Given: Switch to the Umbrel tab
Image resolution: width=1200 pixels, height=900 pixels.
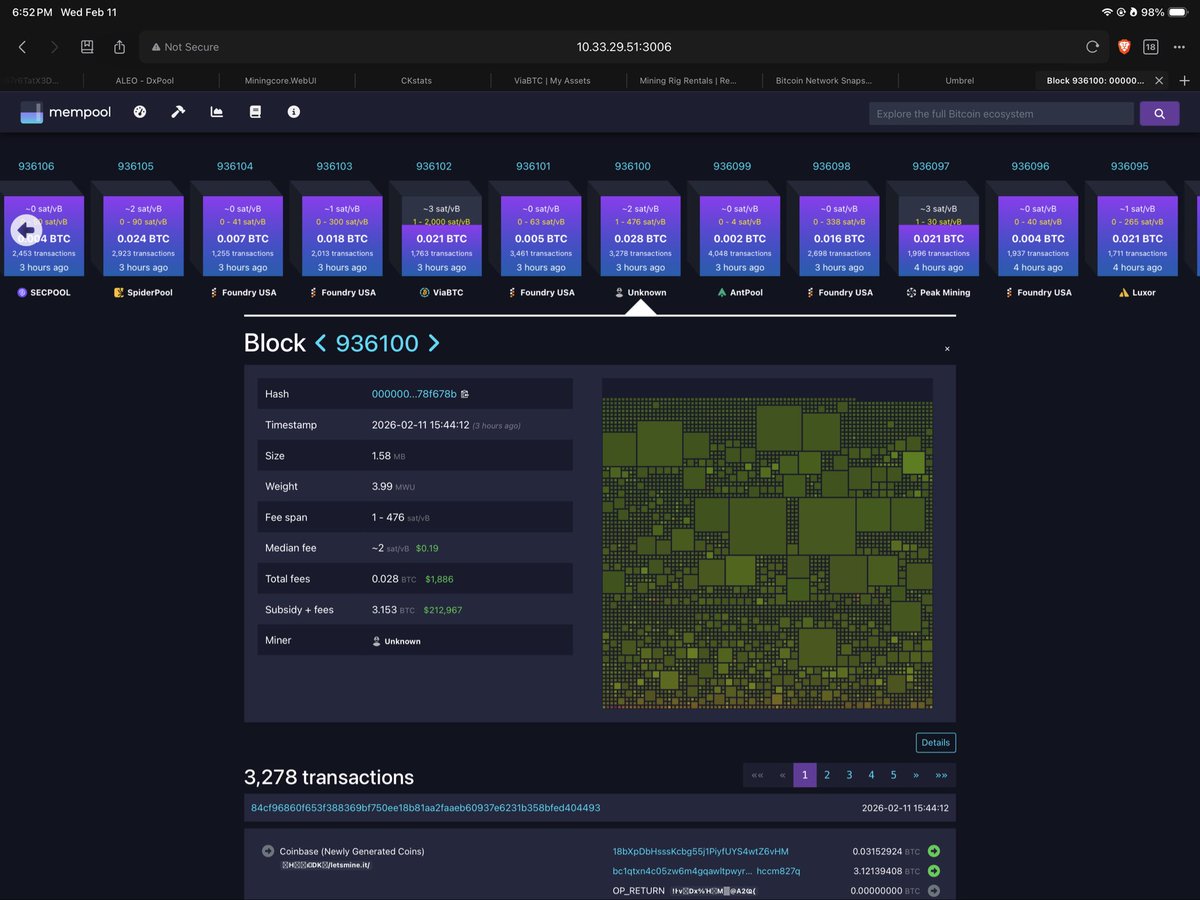Looking at the screenshot, I should (x=959, y=80).
